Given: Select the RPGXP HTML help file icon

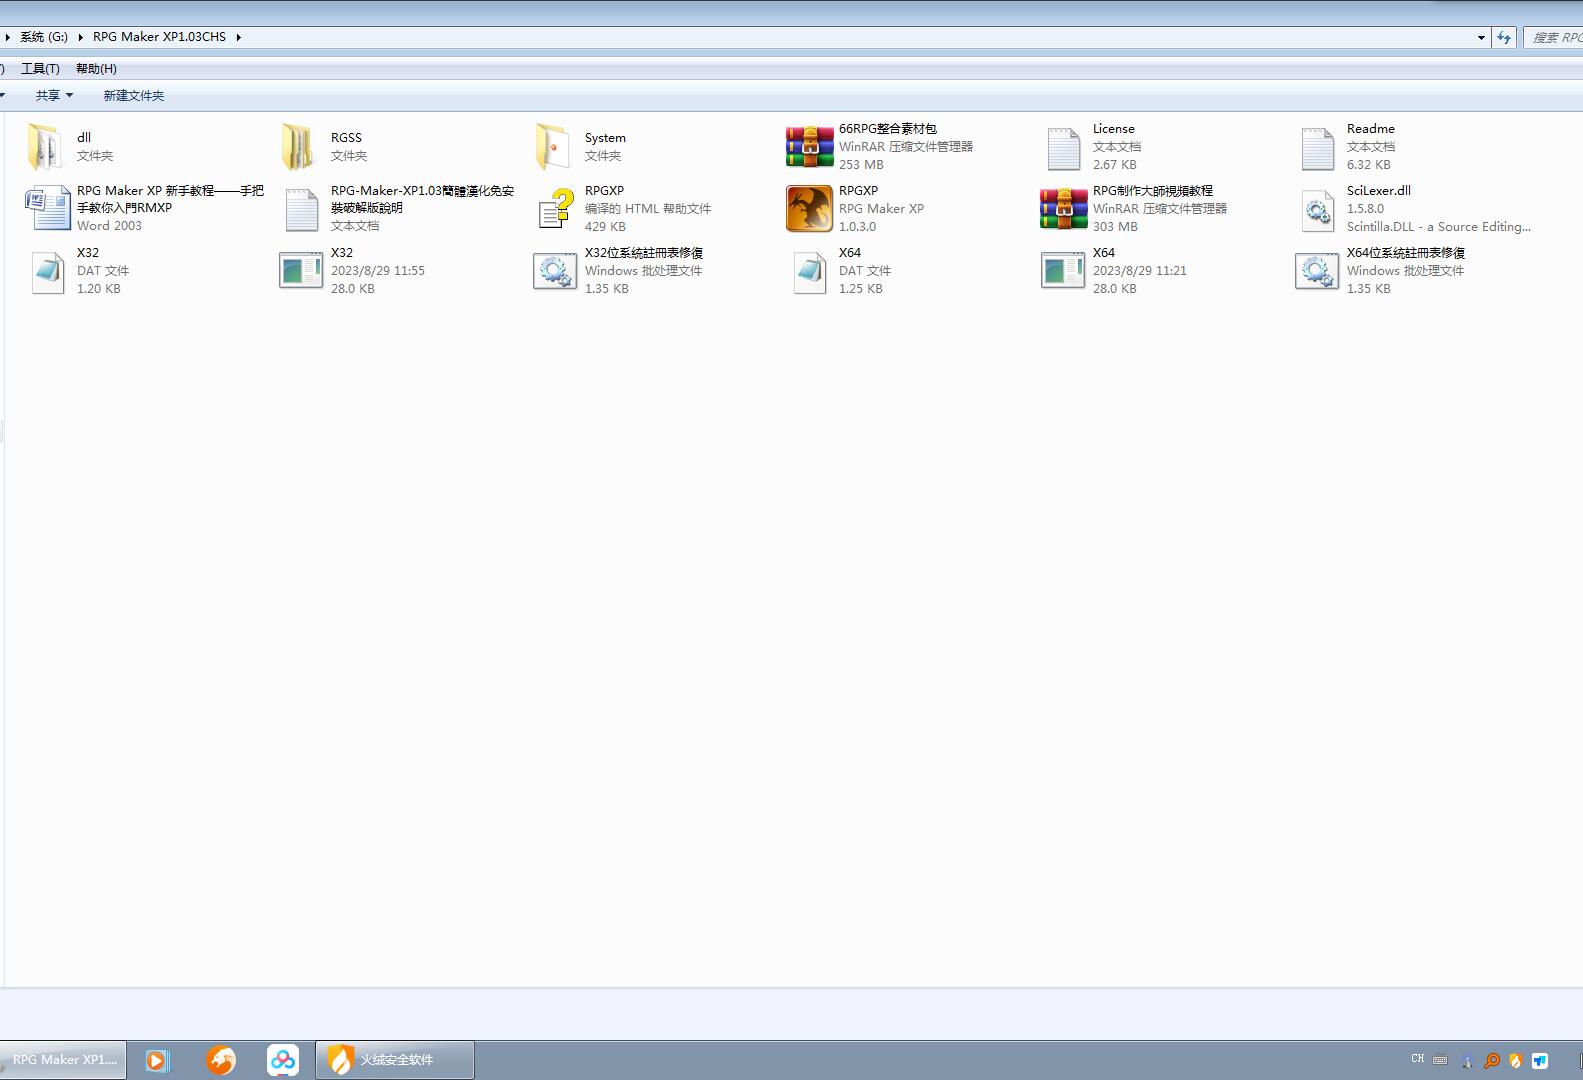Looking at the screenshot, I should [555, 209].
